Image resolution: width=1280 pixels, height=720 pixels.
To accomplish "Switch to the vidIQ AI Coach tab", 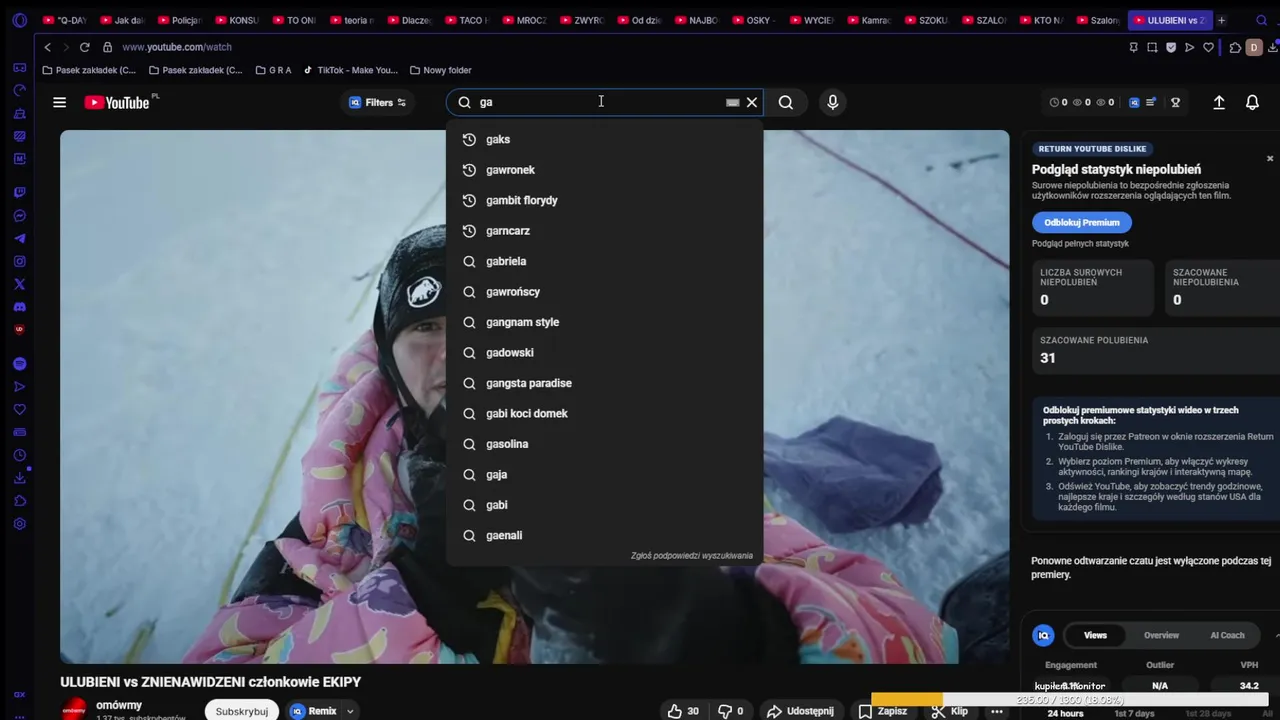I will coord(1227,635).
